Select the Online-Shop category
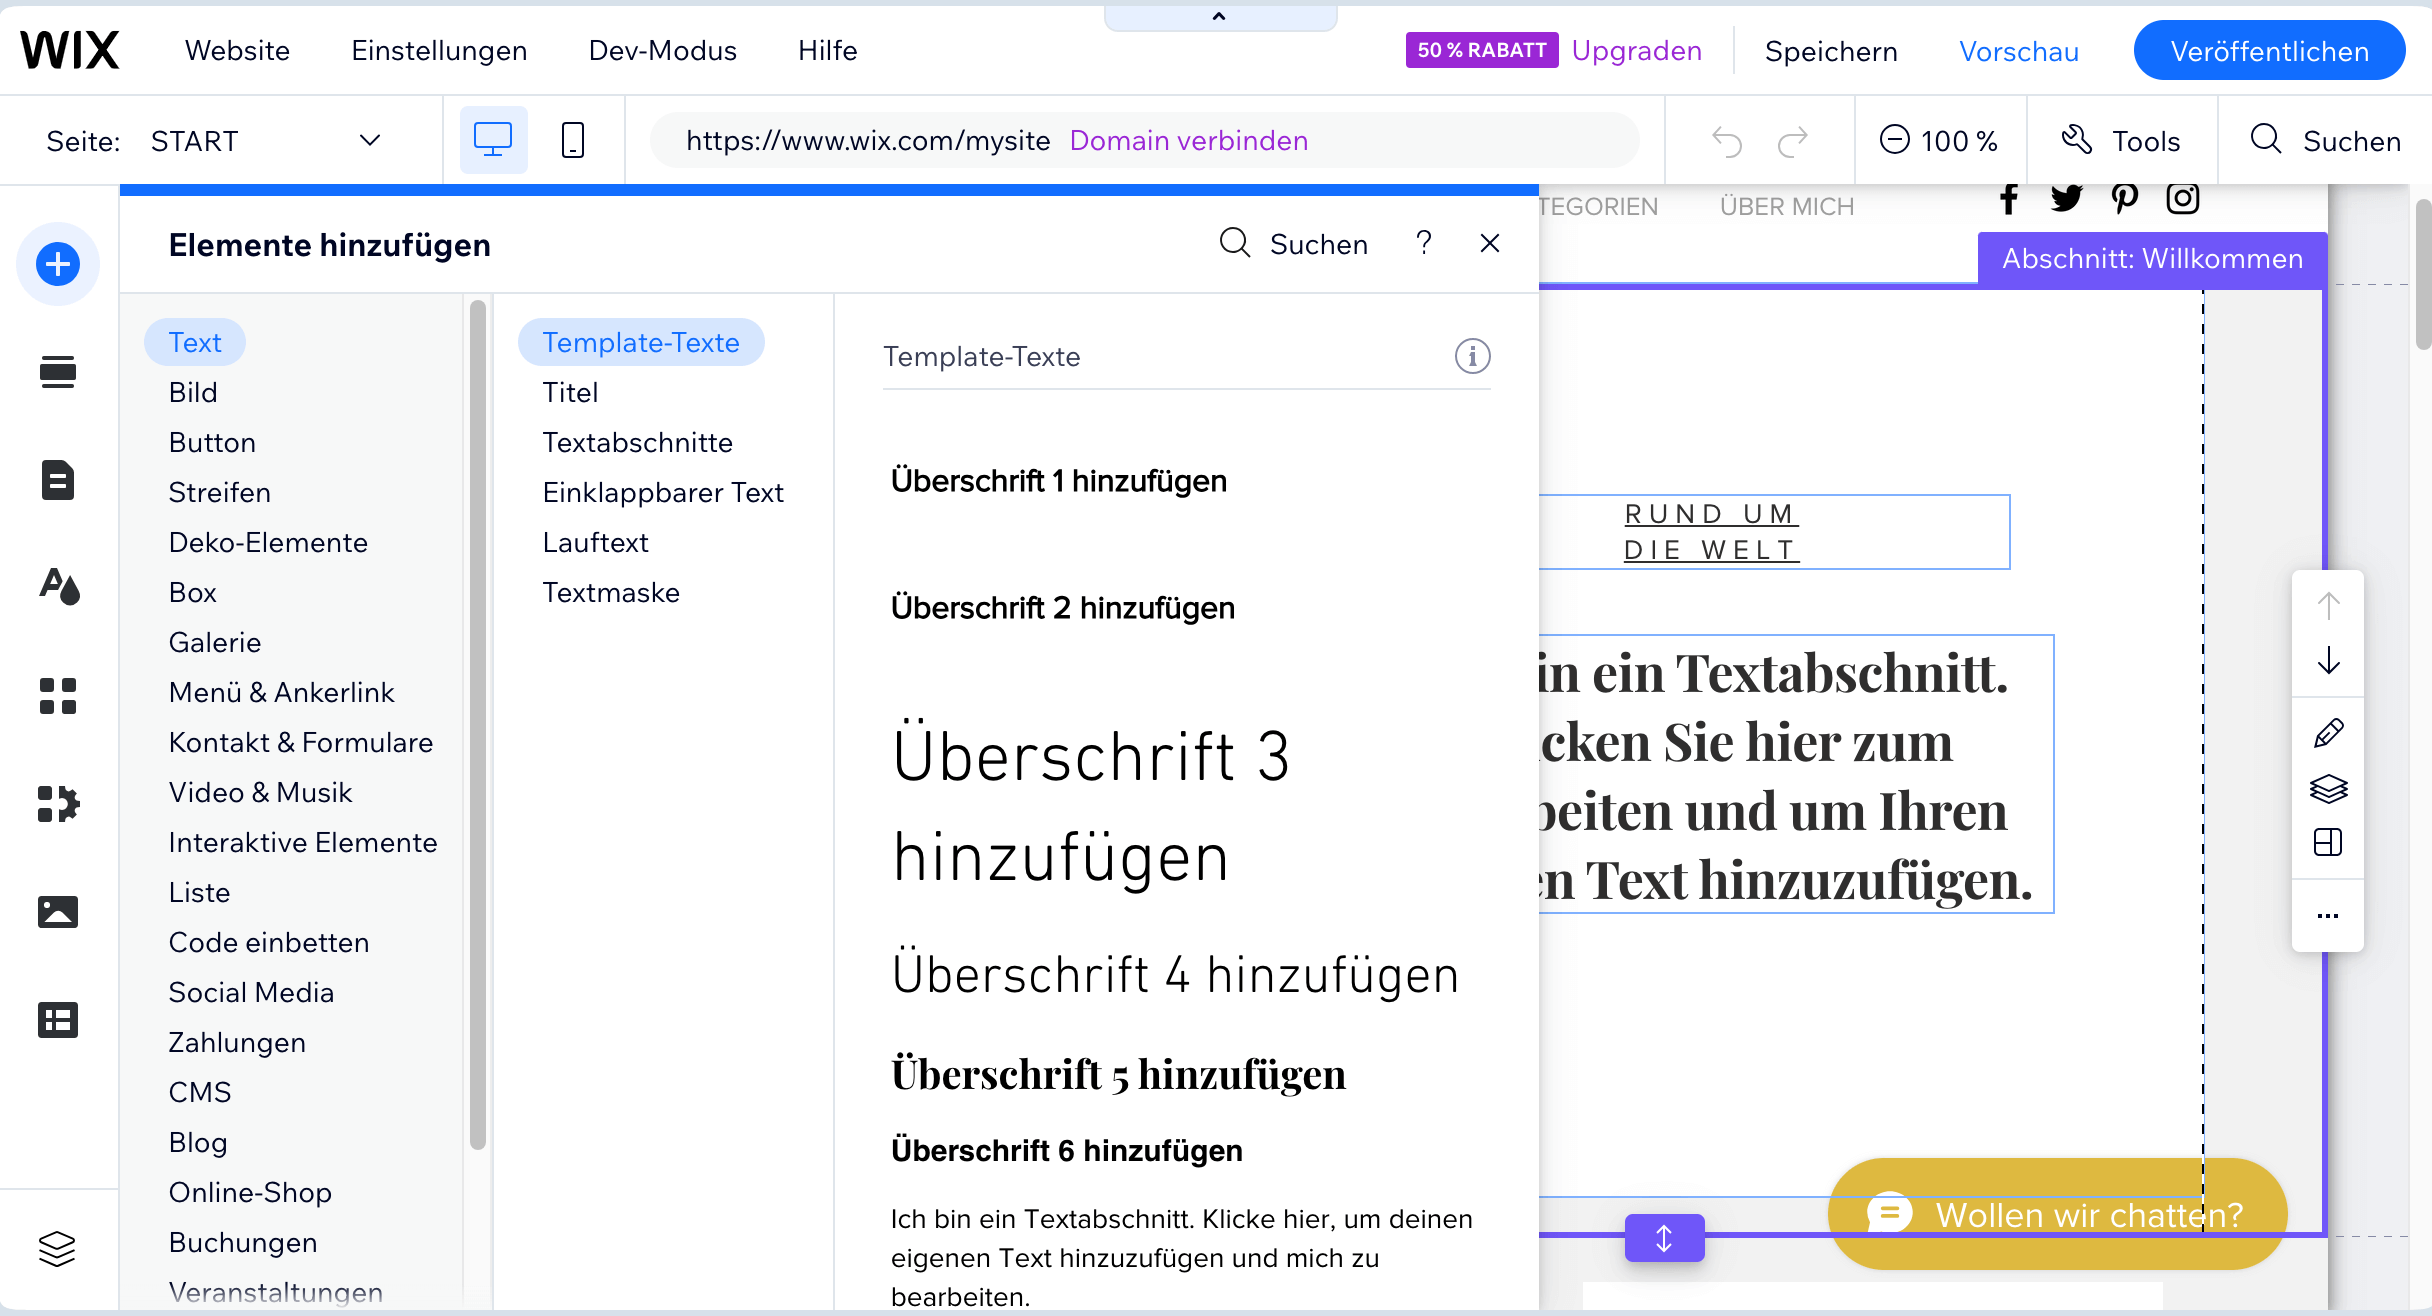This screenshot has height=1316, width=2432. point(250,1192)
